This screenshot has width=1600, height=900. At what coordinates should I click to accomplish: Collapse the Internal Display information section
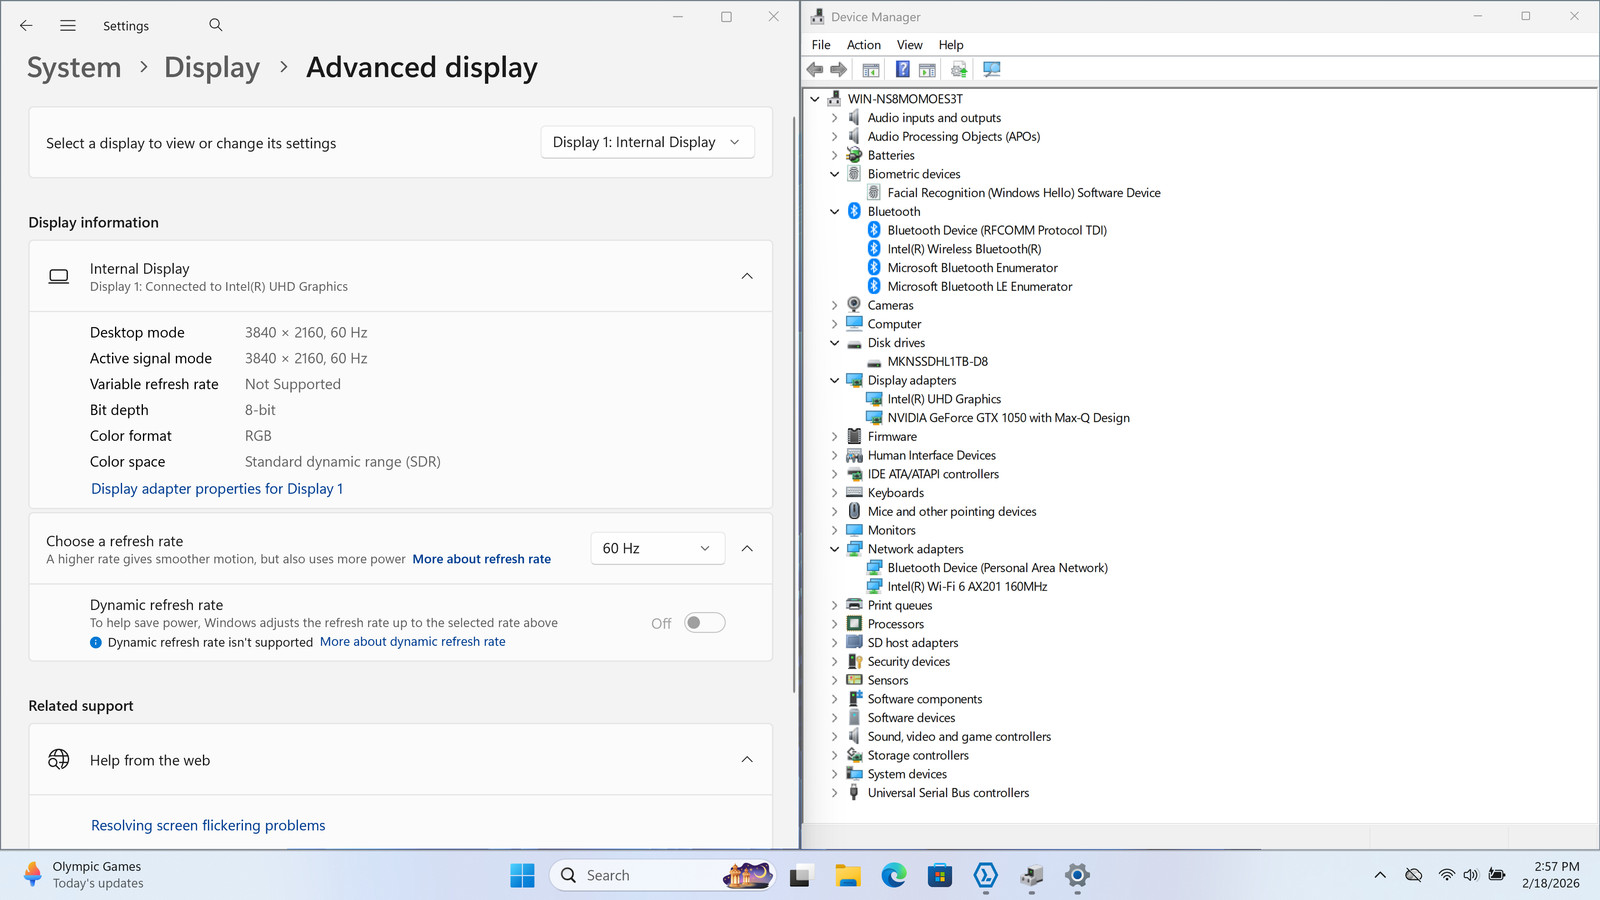(x=747, y=276)
